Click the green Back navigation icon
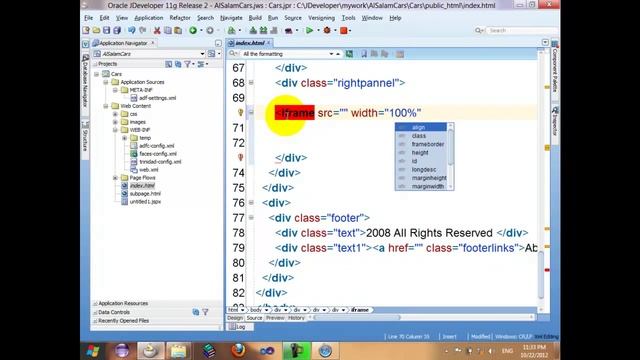This screenshot has height=360, width=640. click(x=193, y=30)
